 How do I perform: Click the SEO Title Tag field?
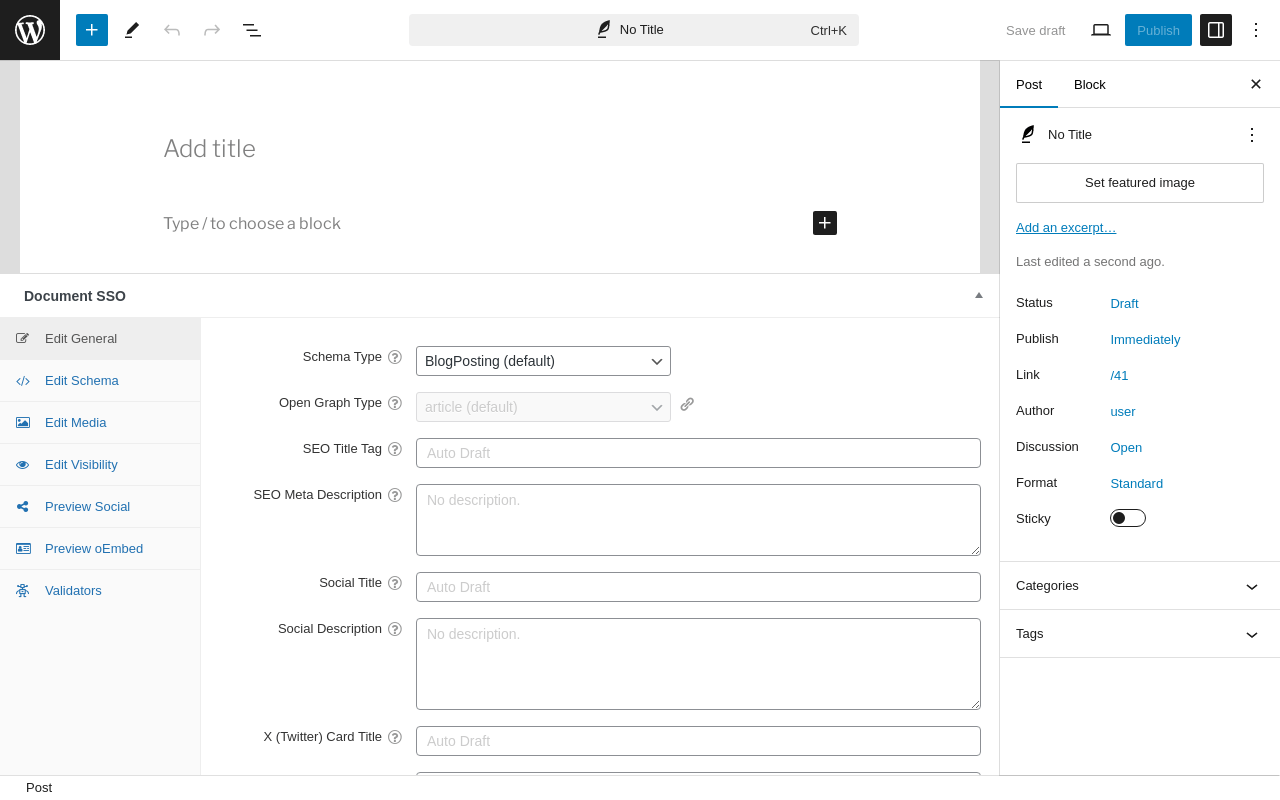click(698, 453)
